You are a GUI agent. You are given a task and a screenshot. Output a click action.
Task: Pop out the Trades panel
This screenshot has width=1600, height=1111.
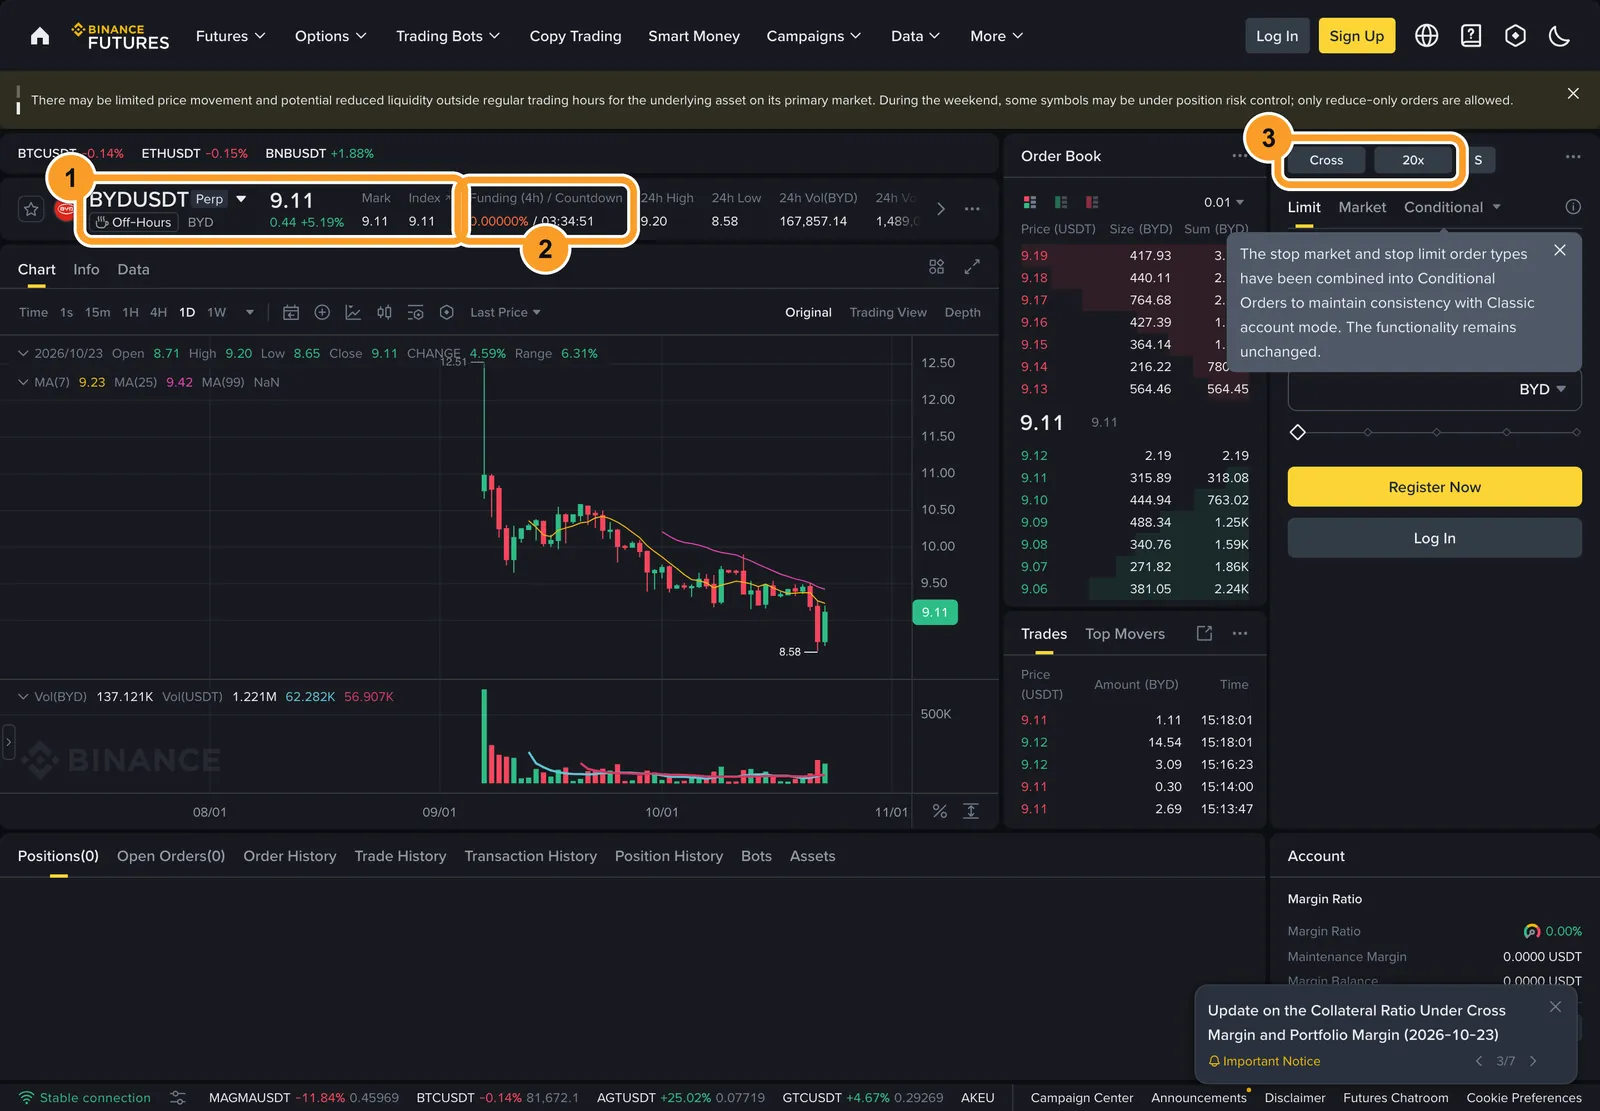coord(1204,634)
